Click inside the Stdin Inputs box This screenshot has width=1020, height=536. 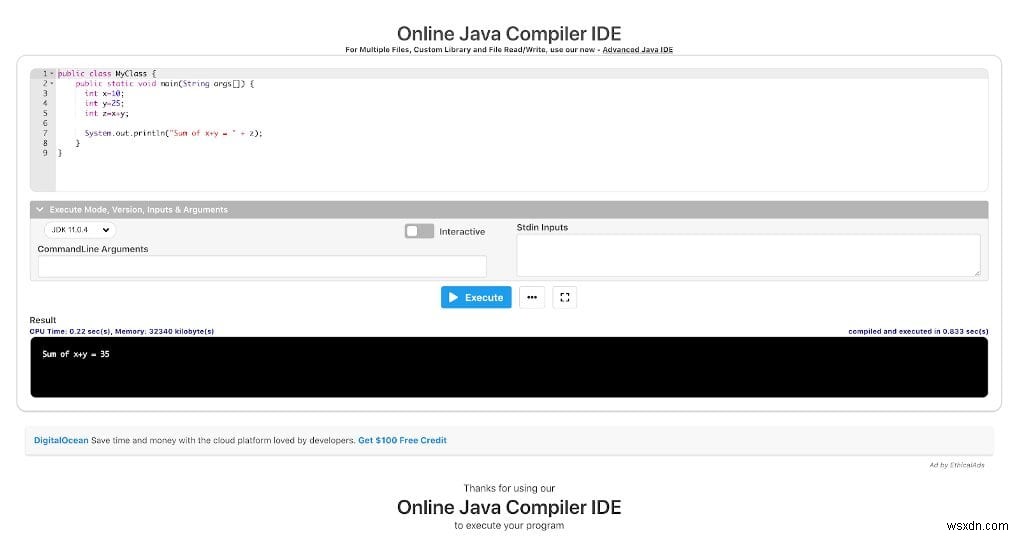(748, 255)
